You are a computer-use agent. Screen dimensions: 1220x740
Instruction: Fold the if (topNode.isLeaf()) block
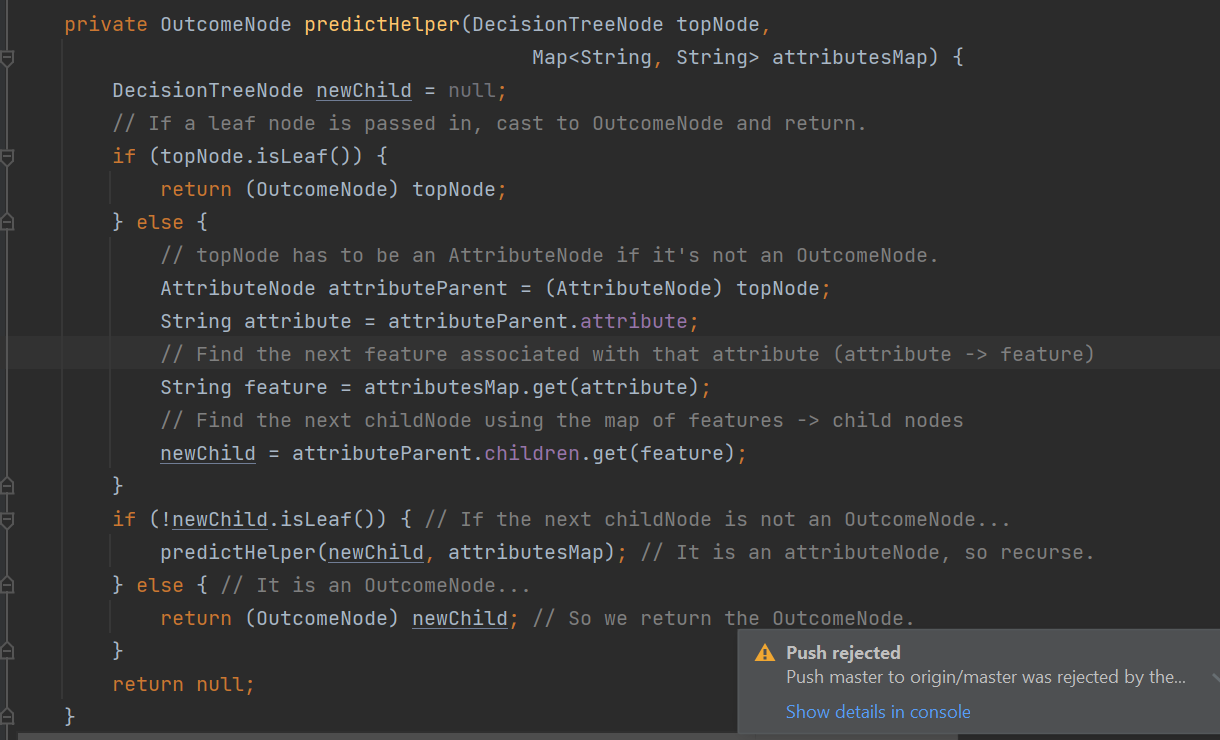[x=8, y=157]
